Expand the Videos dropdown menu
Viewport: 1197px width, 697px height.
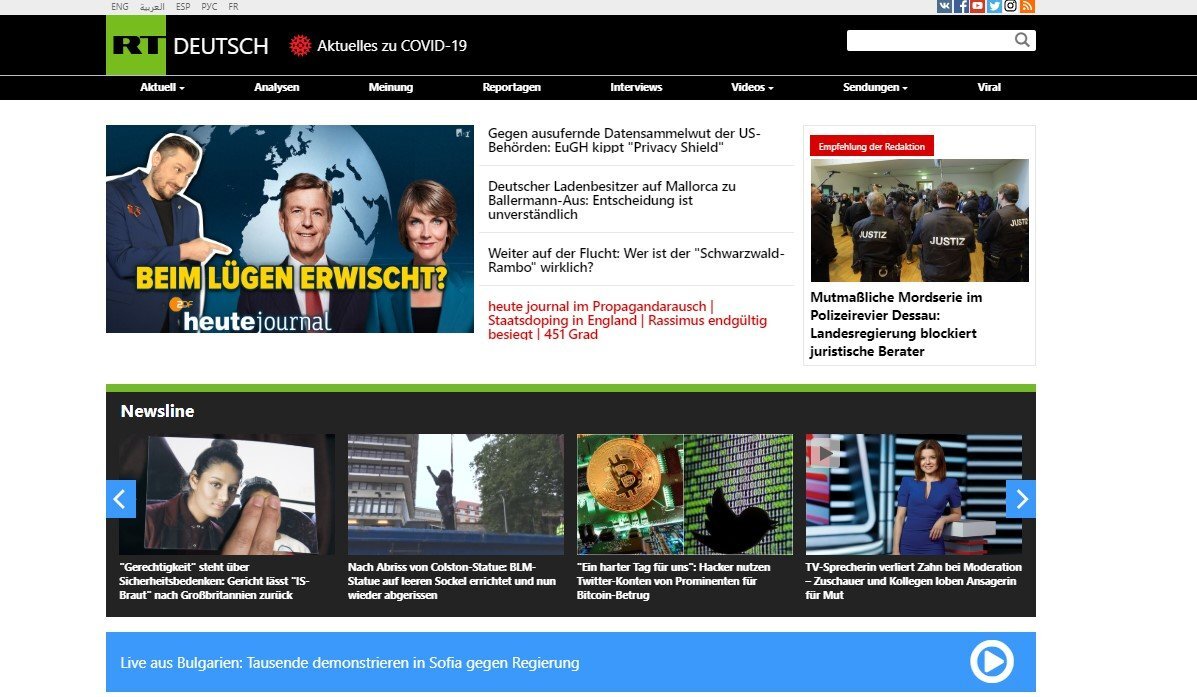(752, 87)
